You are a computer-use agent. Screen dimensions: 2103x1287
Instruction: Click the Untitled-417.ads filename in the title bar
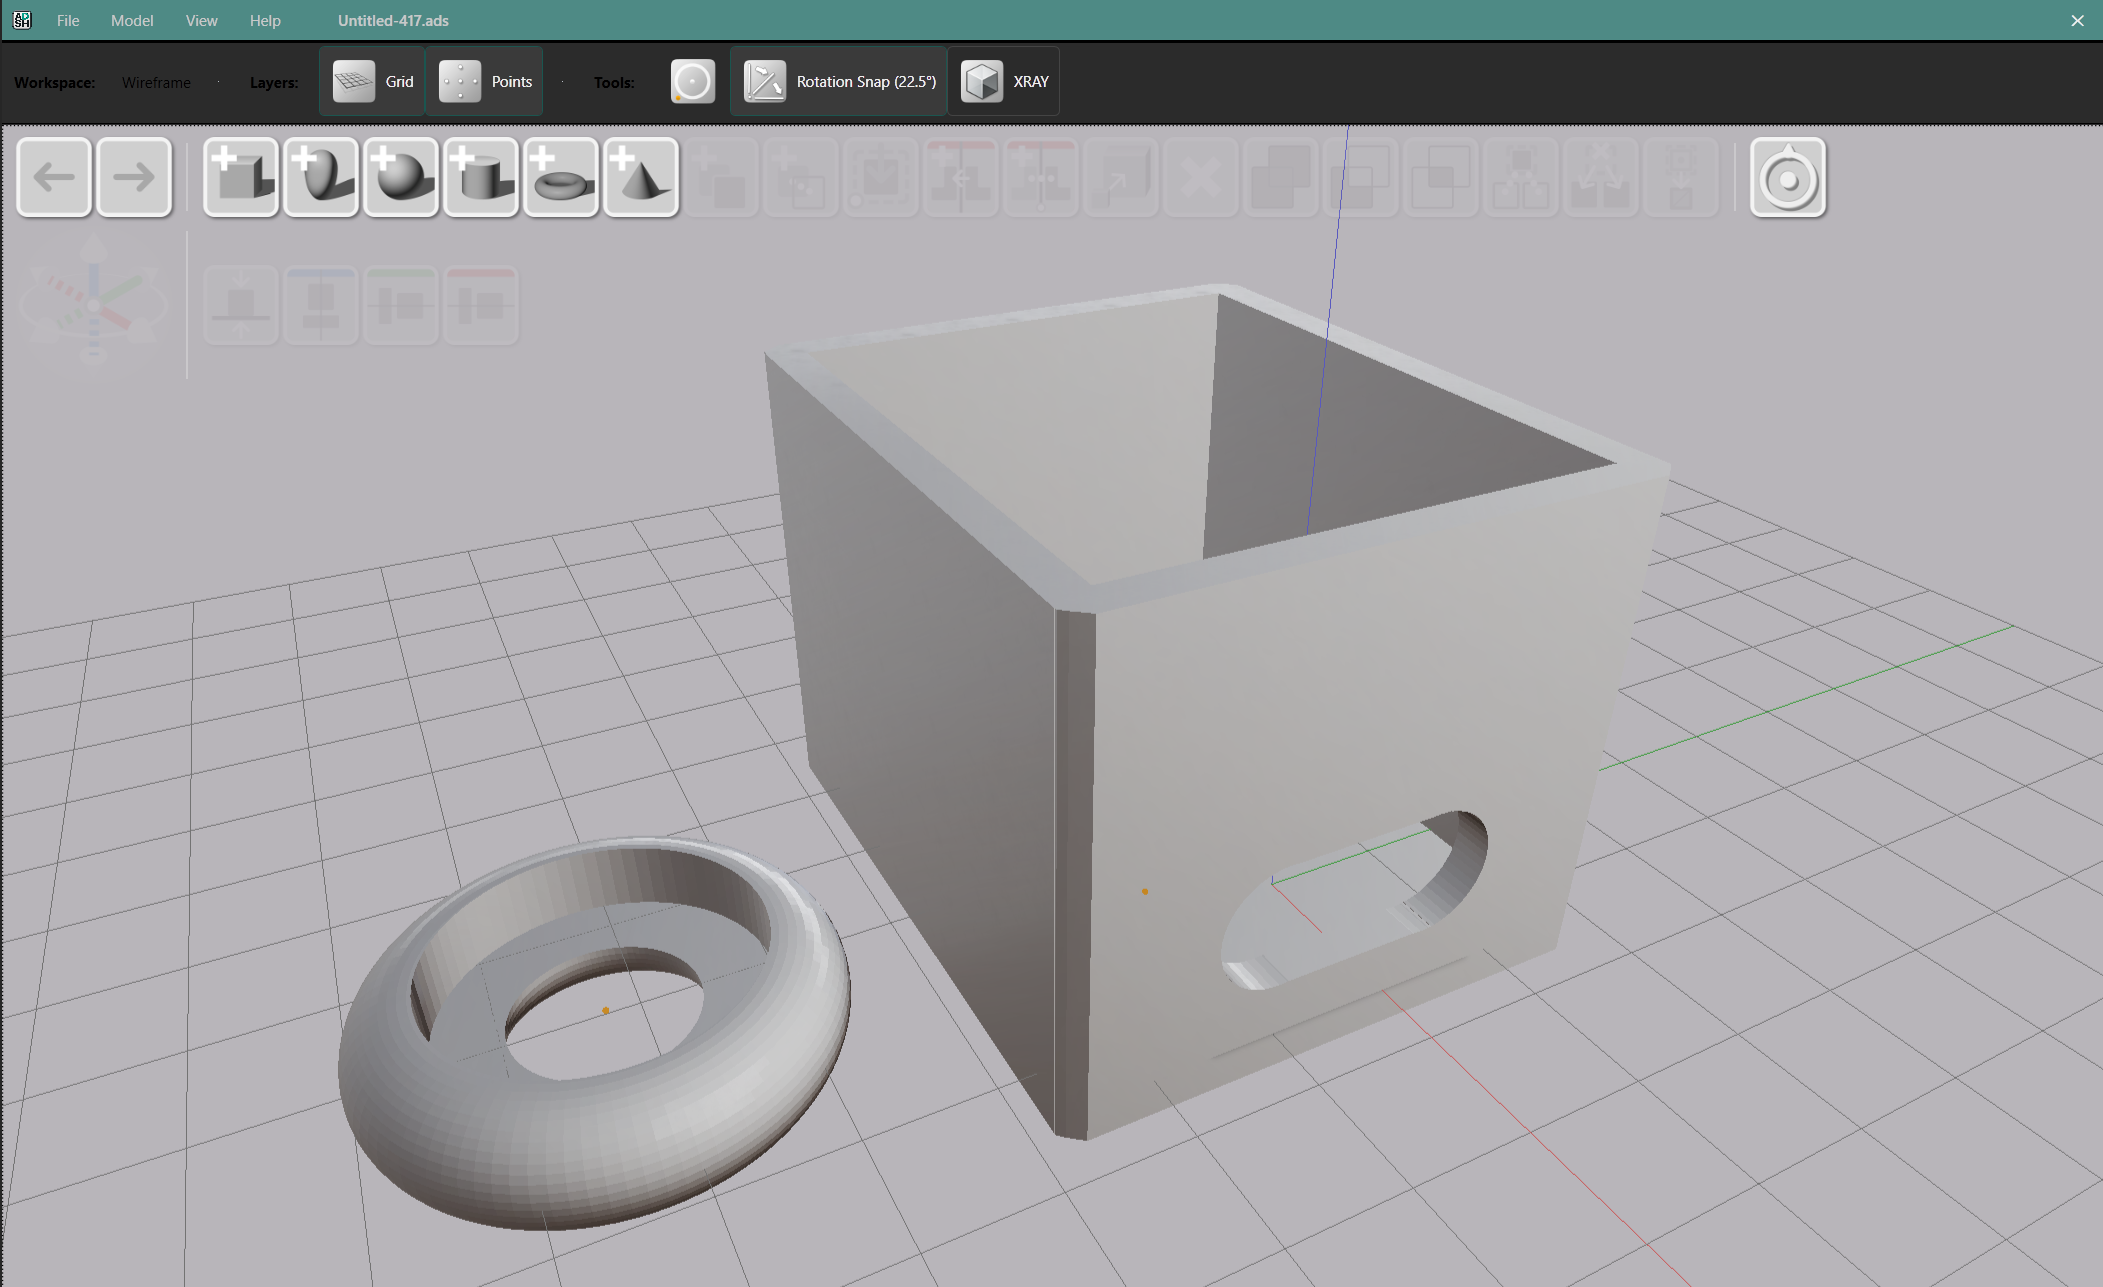393,19
